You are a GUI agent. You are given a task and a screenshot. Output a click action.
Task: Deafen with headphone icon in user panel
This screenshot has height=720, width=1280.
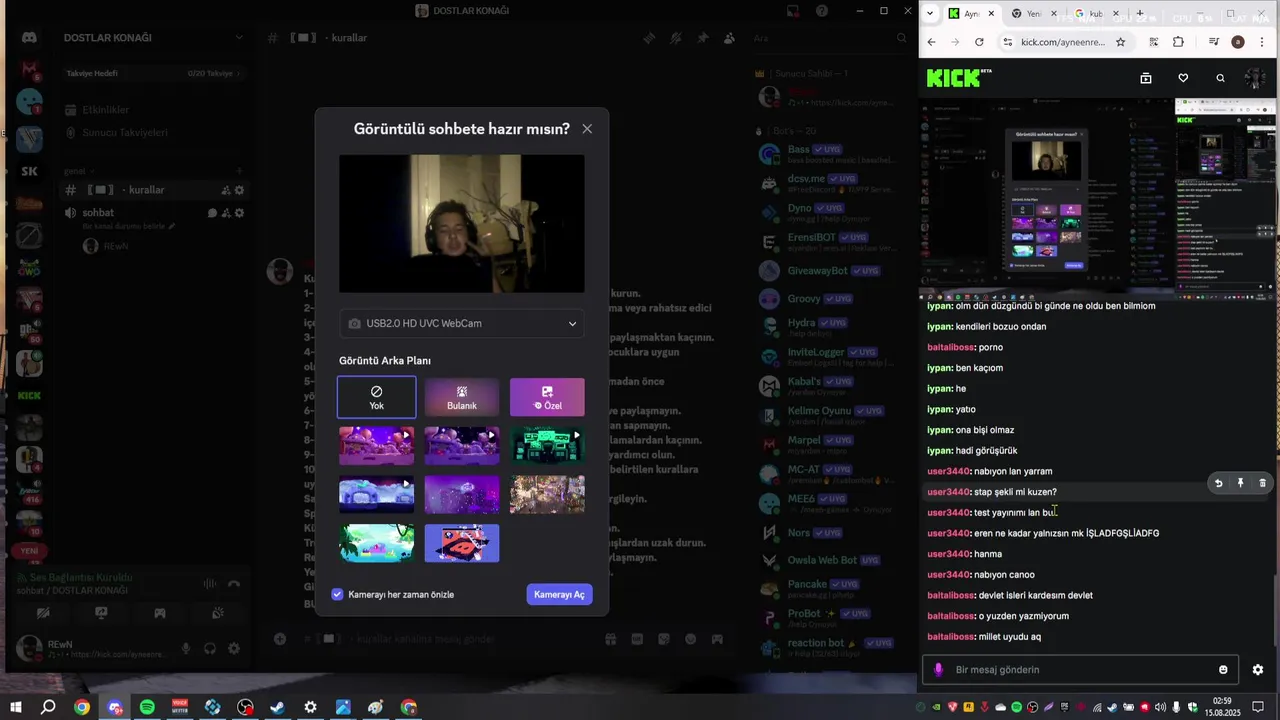point(210,648)
